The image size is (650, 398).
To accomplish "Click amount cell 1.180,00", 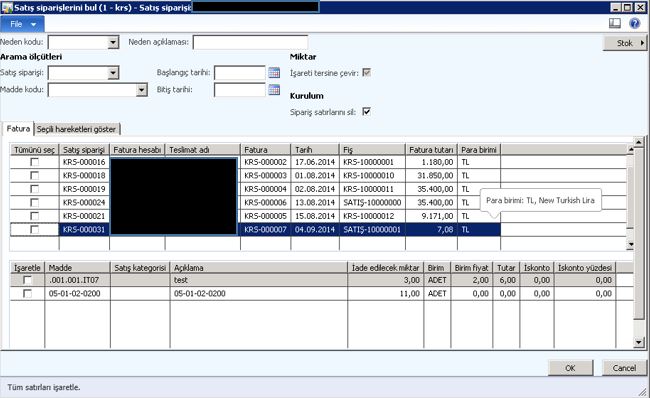I will point(431,162).
